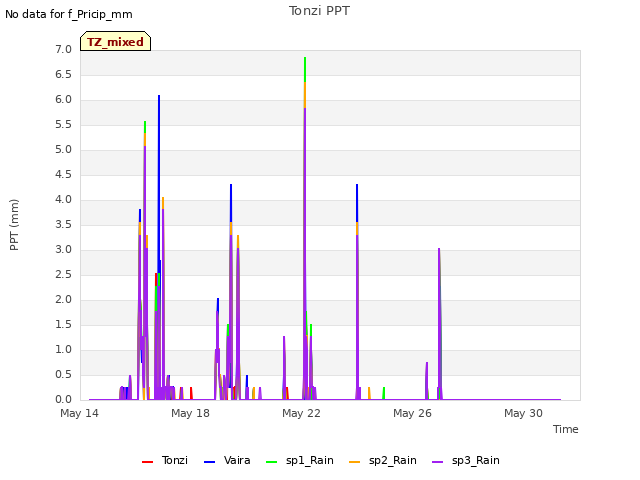Screen dimensions: 640x480
Task: Click the blue Vaira legend color marker
Action: pos(209,462)
